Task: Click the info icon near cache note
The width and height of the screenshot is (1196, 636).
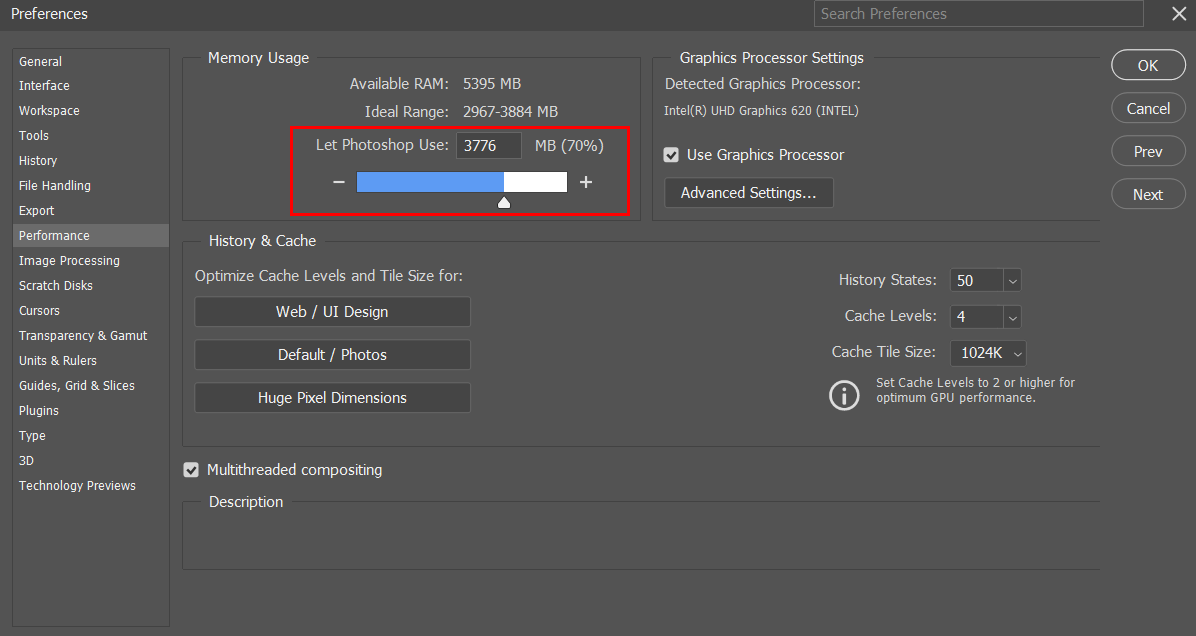Action: click(844, 395)
